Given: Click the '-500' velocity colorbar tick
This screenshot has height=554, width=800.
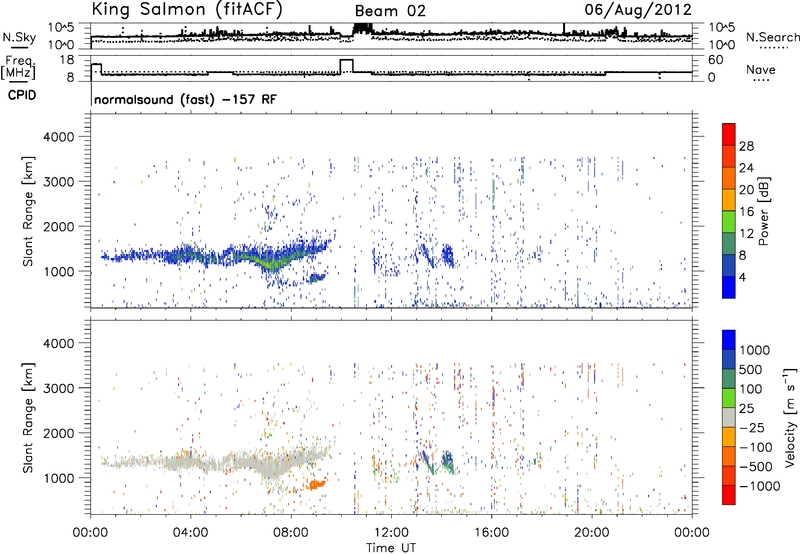Looking at the screenshot, I should pos(756,466).
